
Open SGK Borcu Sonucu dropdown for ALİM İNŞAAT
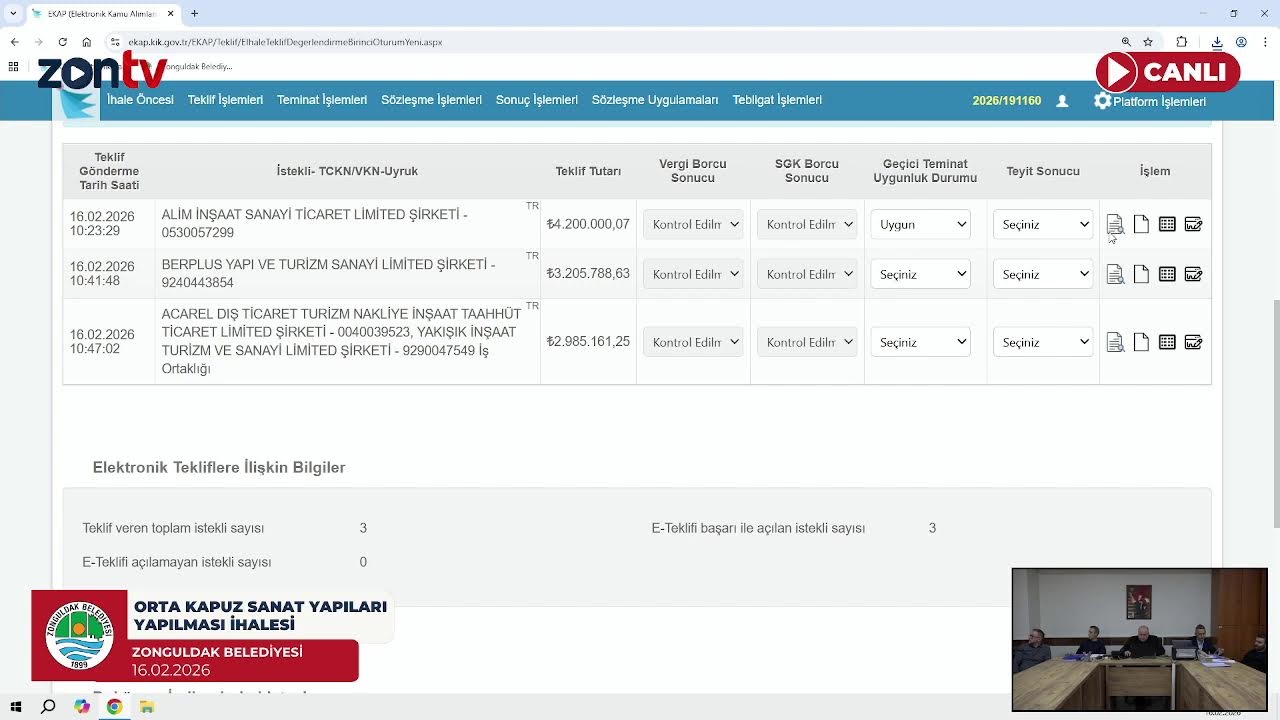(x=807, y=224)
